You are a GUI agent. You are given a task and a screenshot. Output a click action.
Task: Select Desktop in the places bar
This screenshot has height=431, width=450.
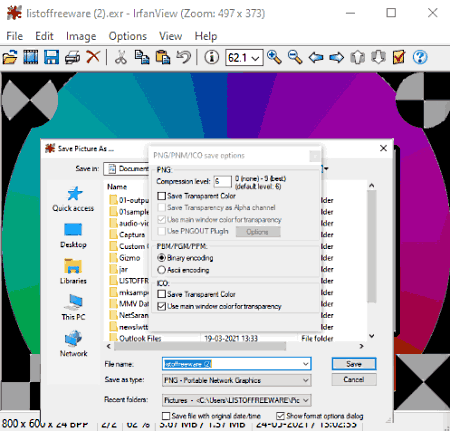click(73, 236)
